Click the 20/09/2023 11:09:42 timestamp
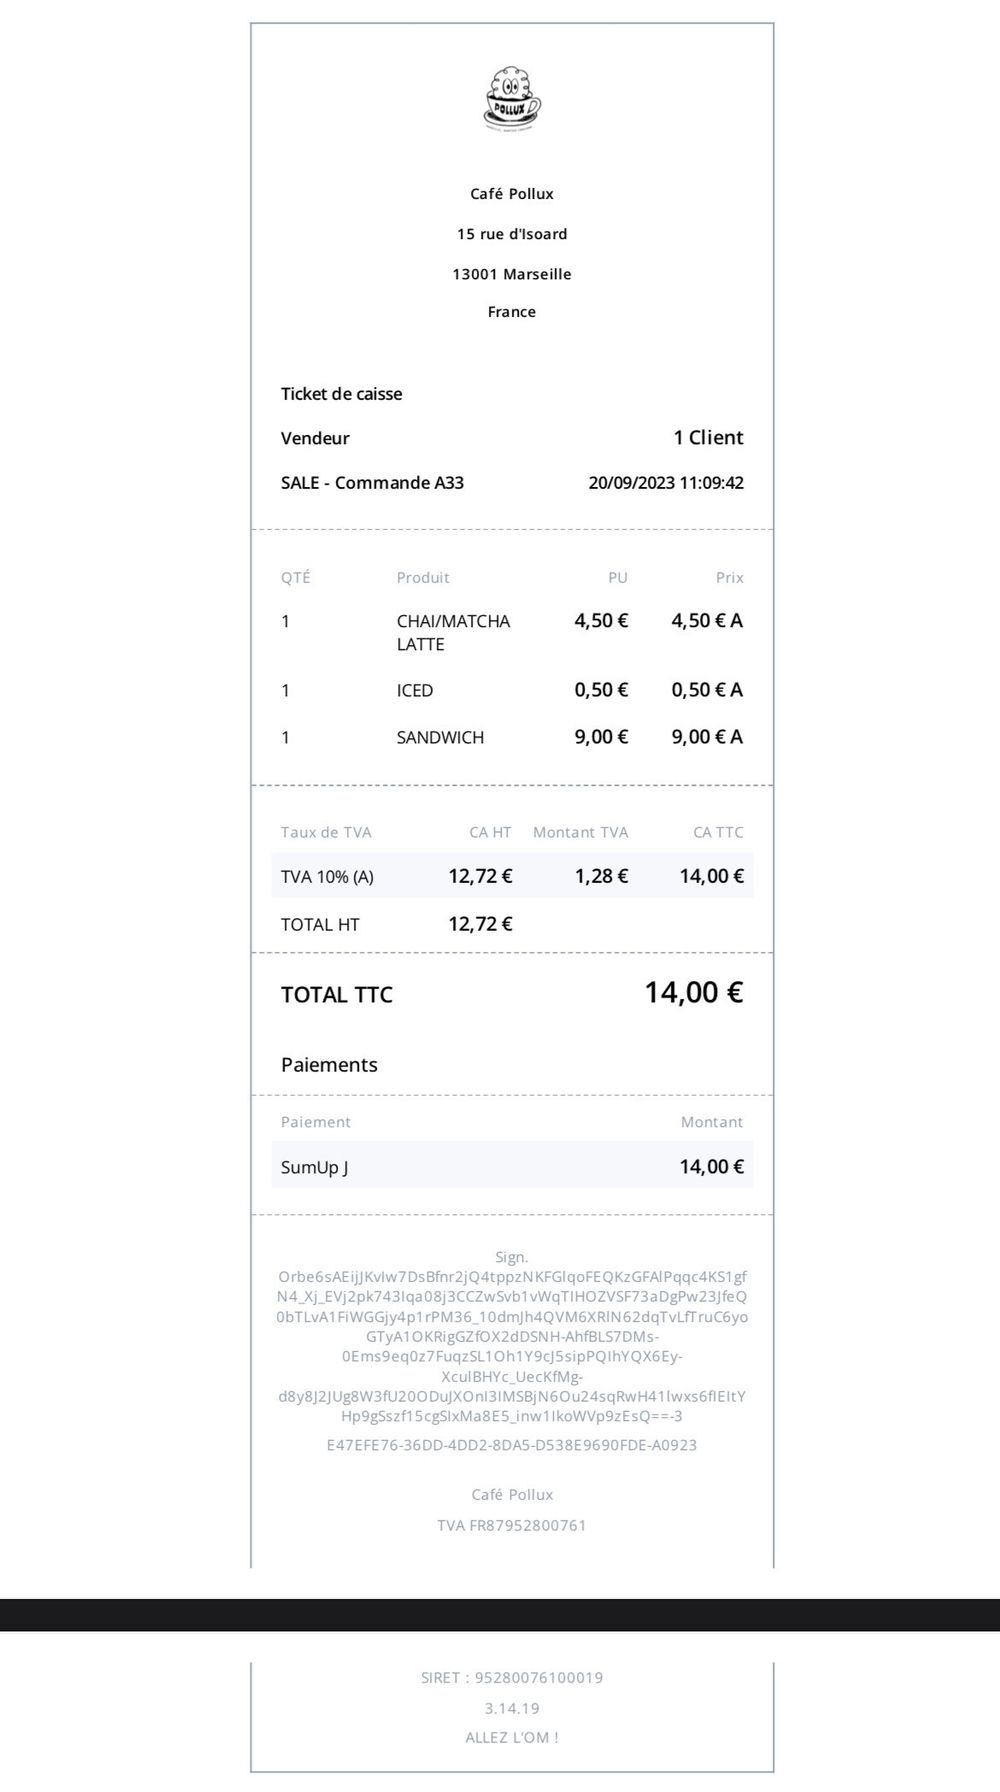Image resolution: width=1000 pixels, height=1792 pixels. pos(666,483)
